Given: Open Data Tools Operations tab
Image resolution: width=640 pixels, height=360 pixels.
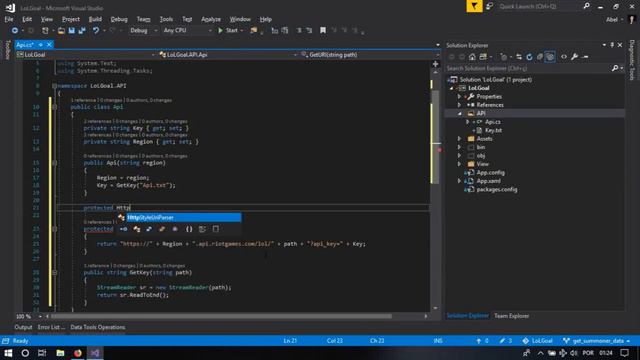Looking at the screenshot, I should 98,327.
